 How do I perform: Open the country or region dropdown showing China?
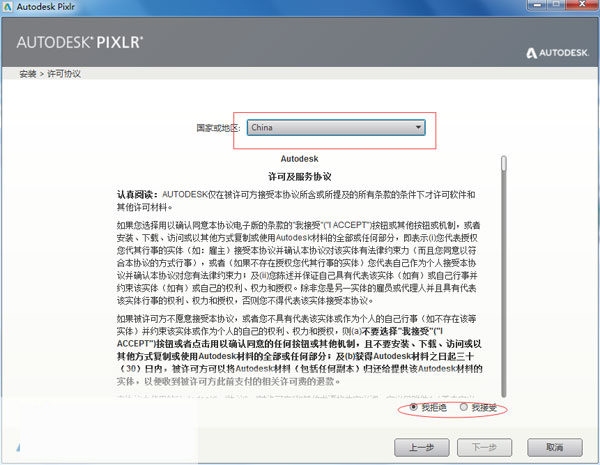tap(336, 127)
